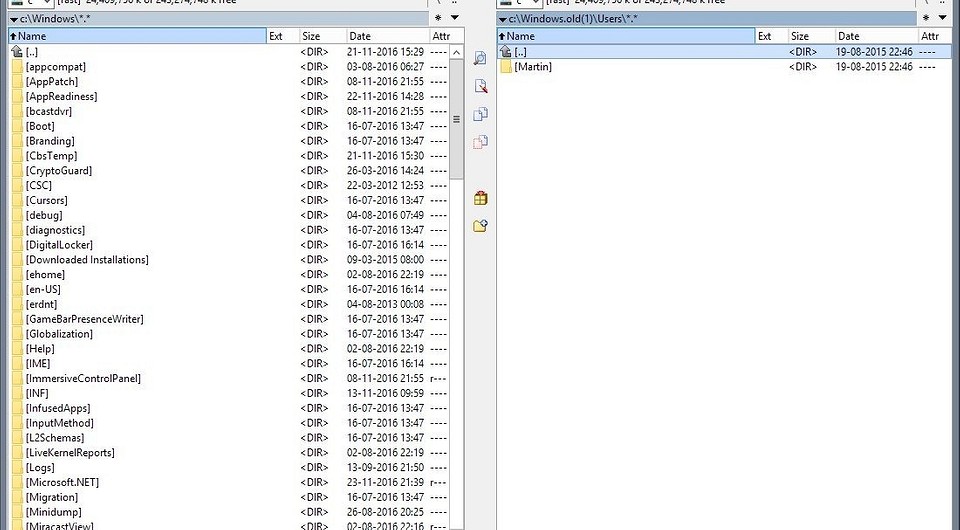
Task: Expand the arrow left of the c:\Windows path
Action: point(13,19)
